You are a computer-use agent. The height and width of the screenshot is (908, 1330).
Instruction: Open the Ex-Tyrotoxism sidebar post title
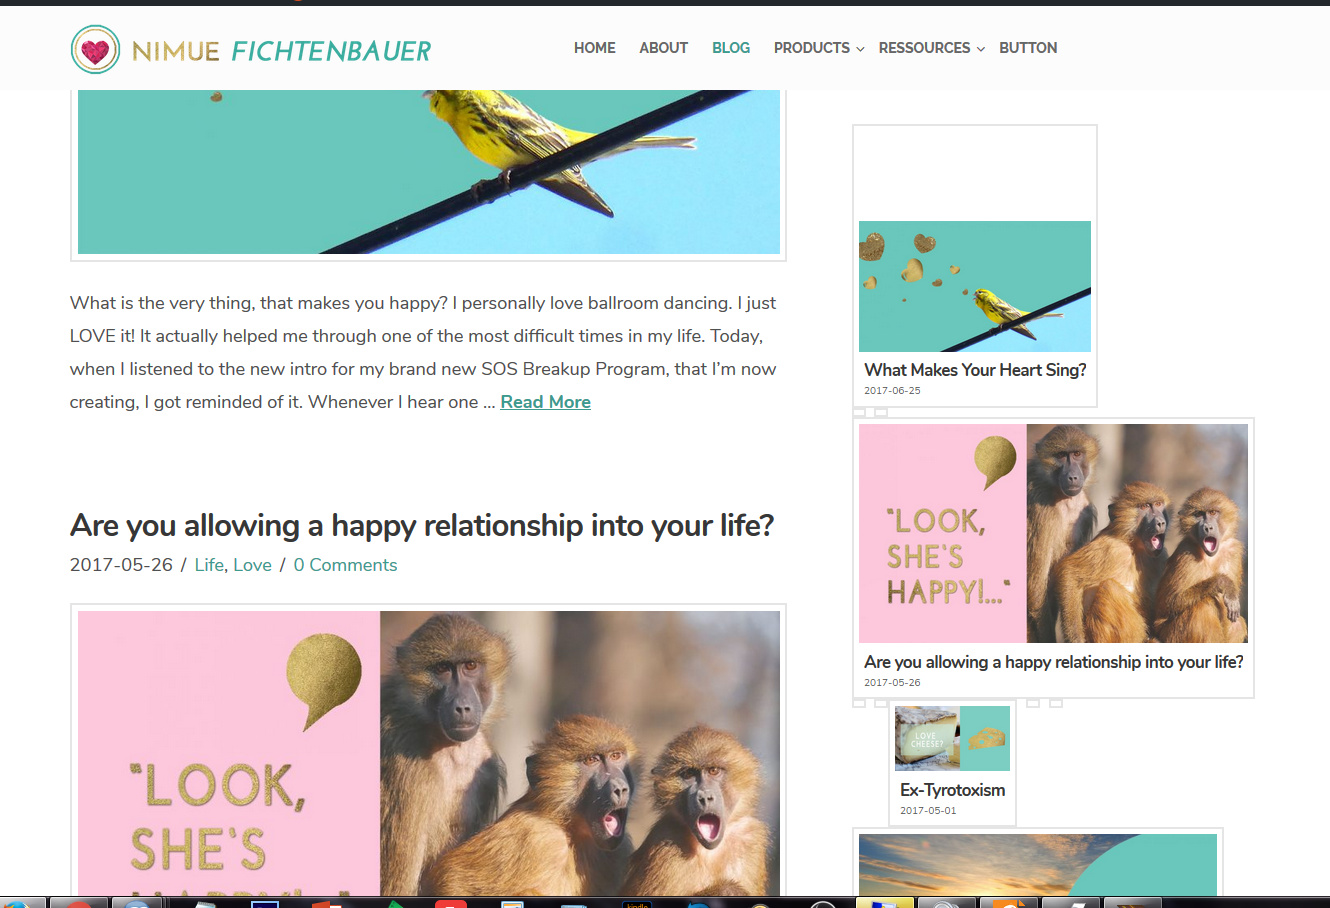point(952,790)
